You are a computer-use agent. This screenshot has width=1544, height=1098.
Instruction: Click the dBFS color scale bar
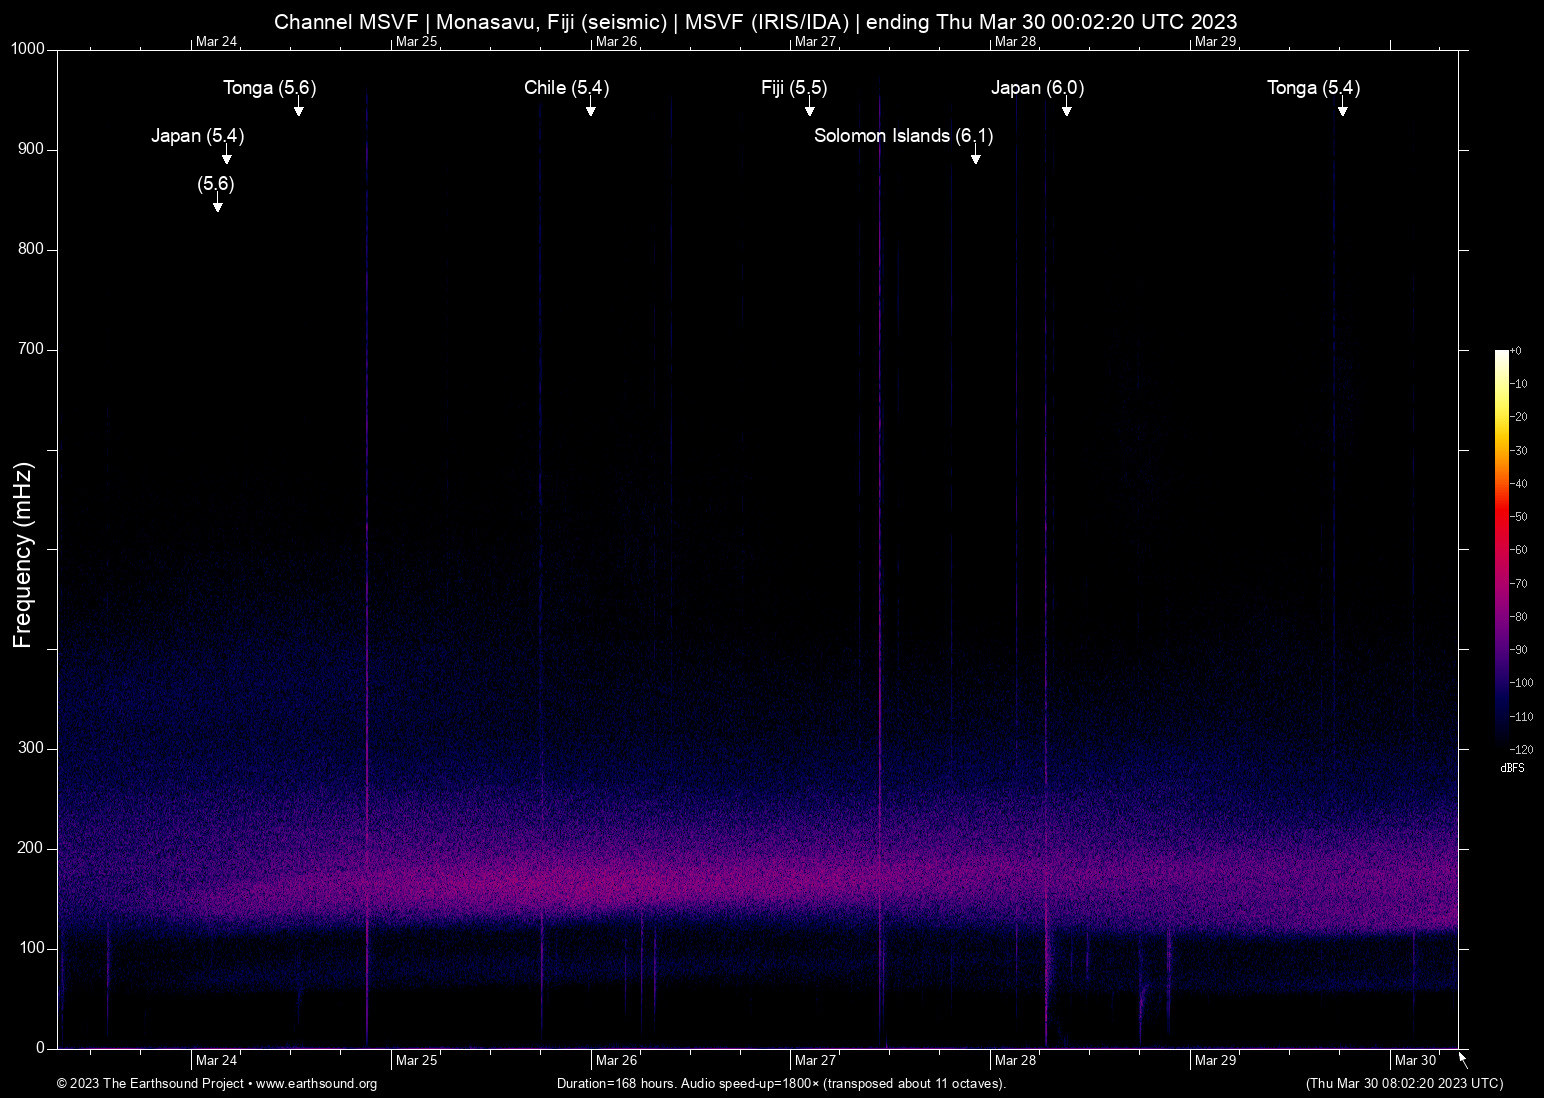(1502, 549)
